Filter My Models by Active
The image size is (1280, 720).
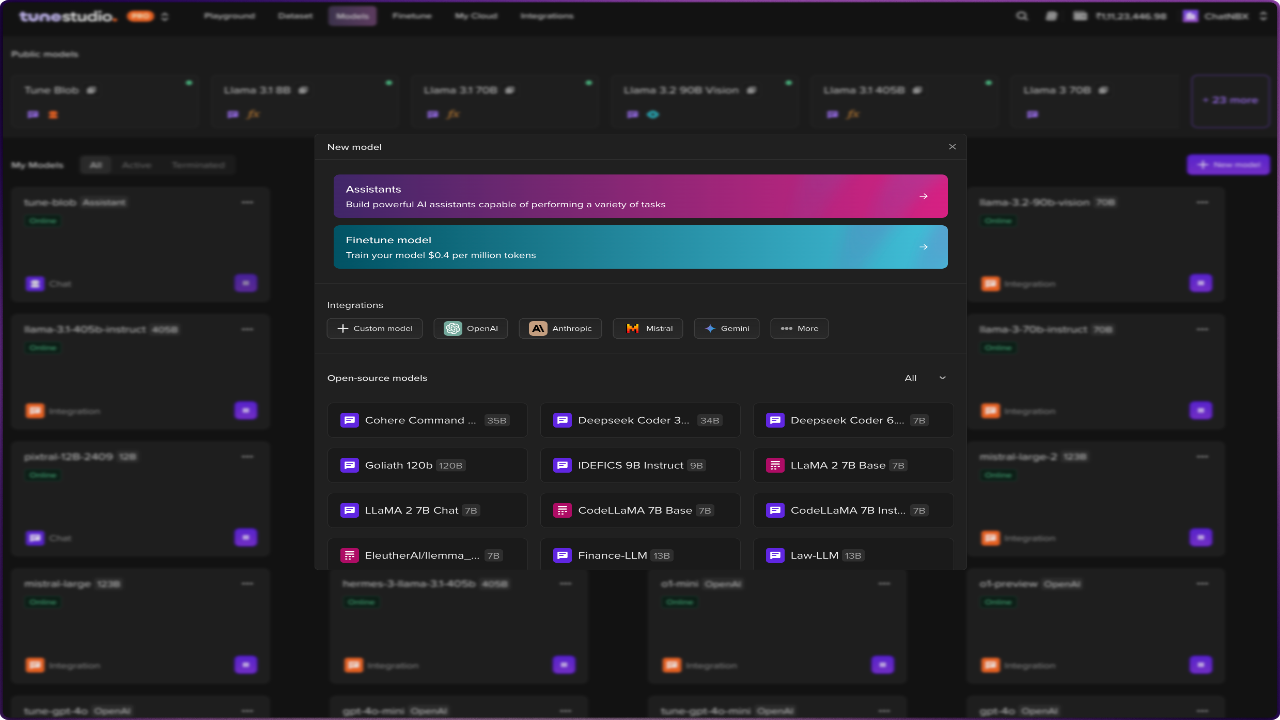coord(136,165)
